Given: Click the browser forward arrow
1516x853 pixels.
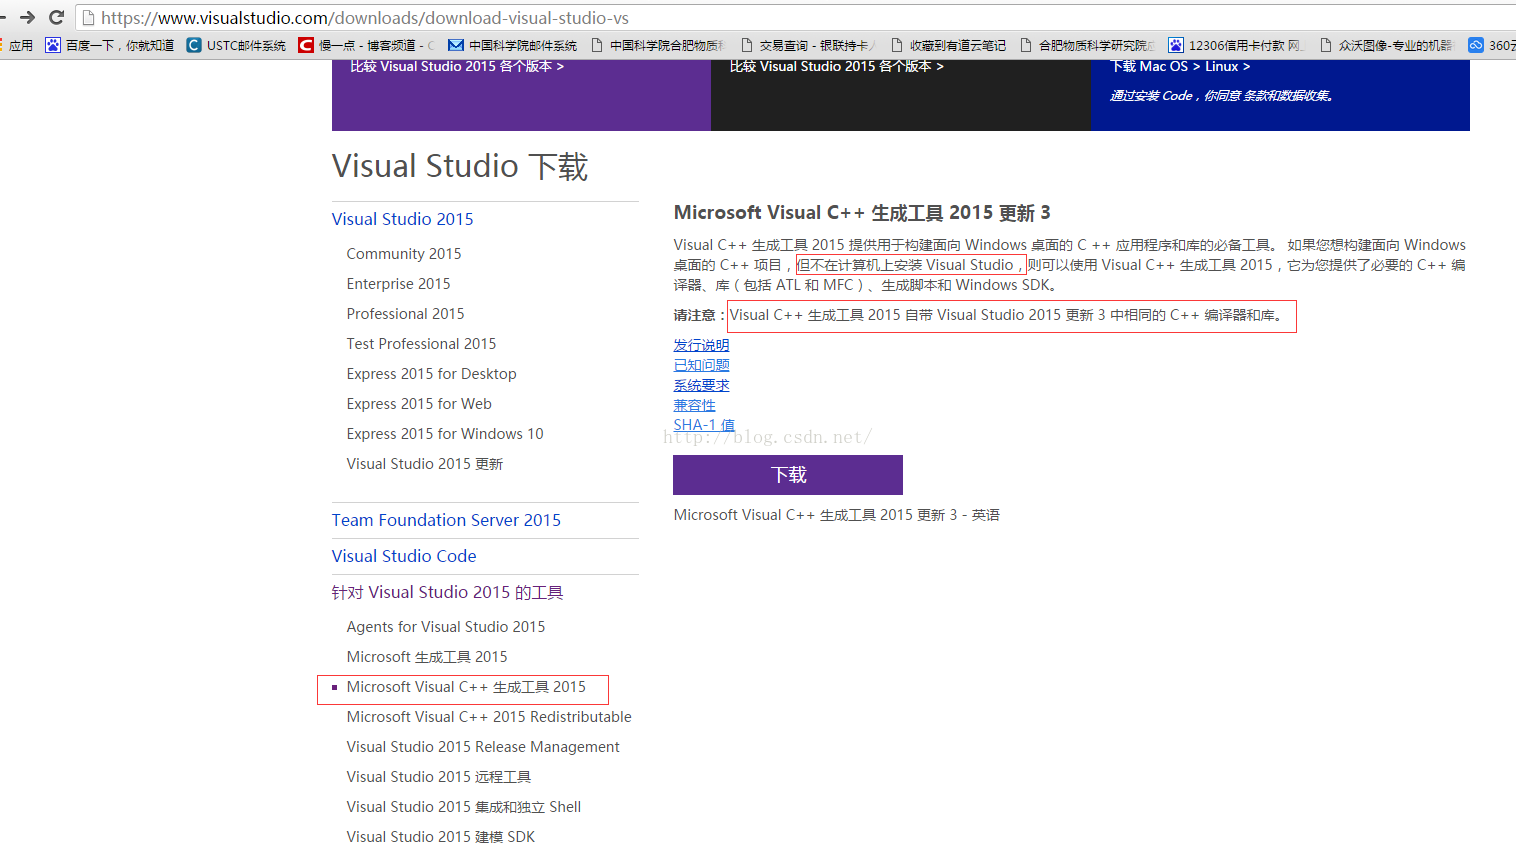Looking at the screenshot, I should (x=27, y=17).
